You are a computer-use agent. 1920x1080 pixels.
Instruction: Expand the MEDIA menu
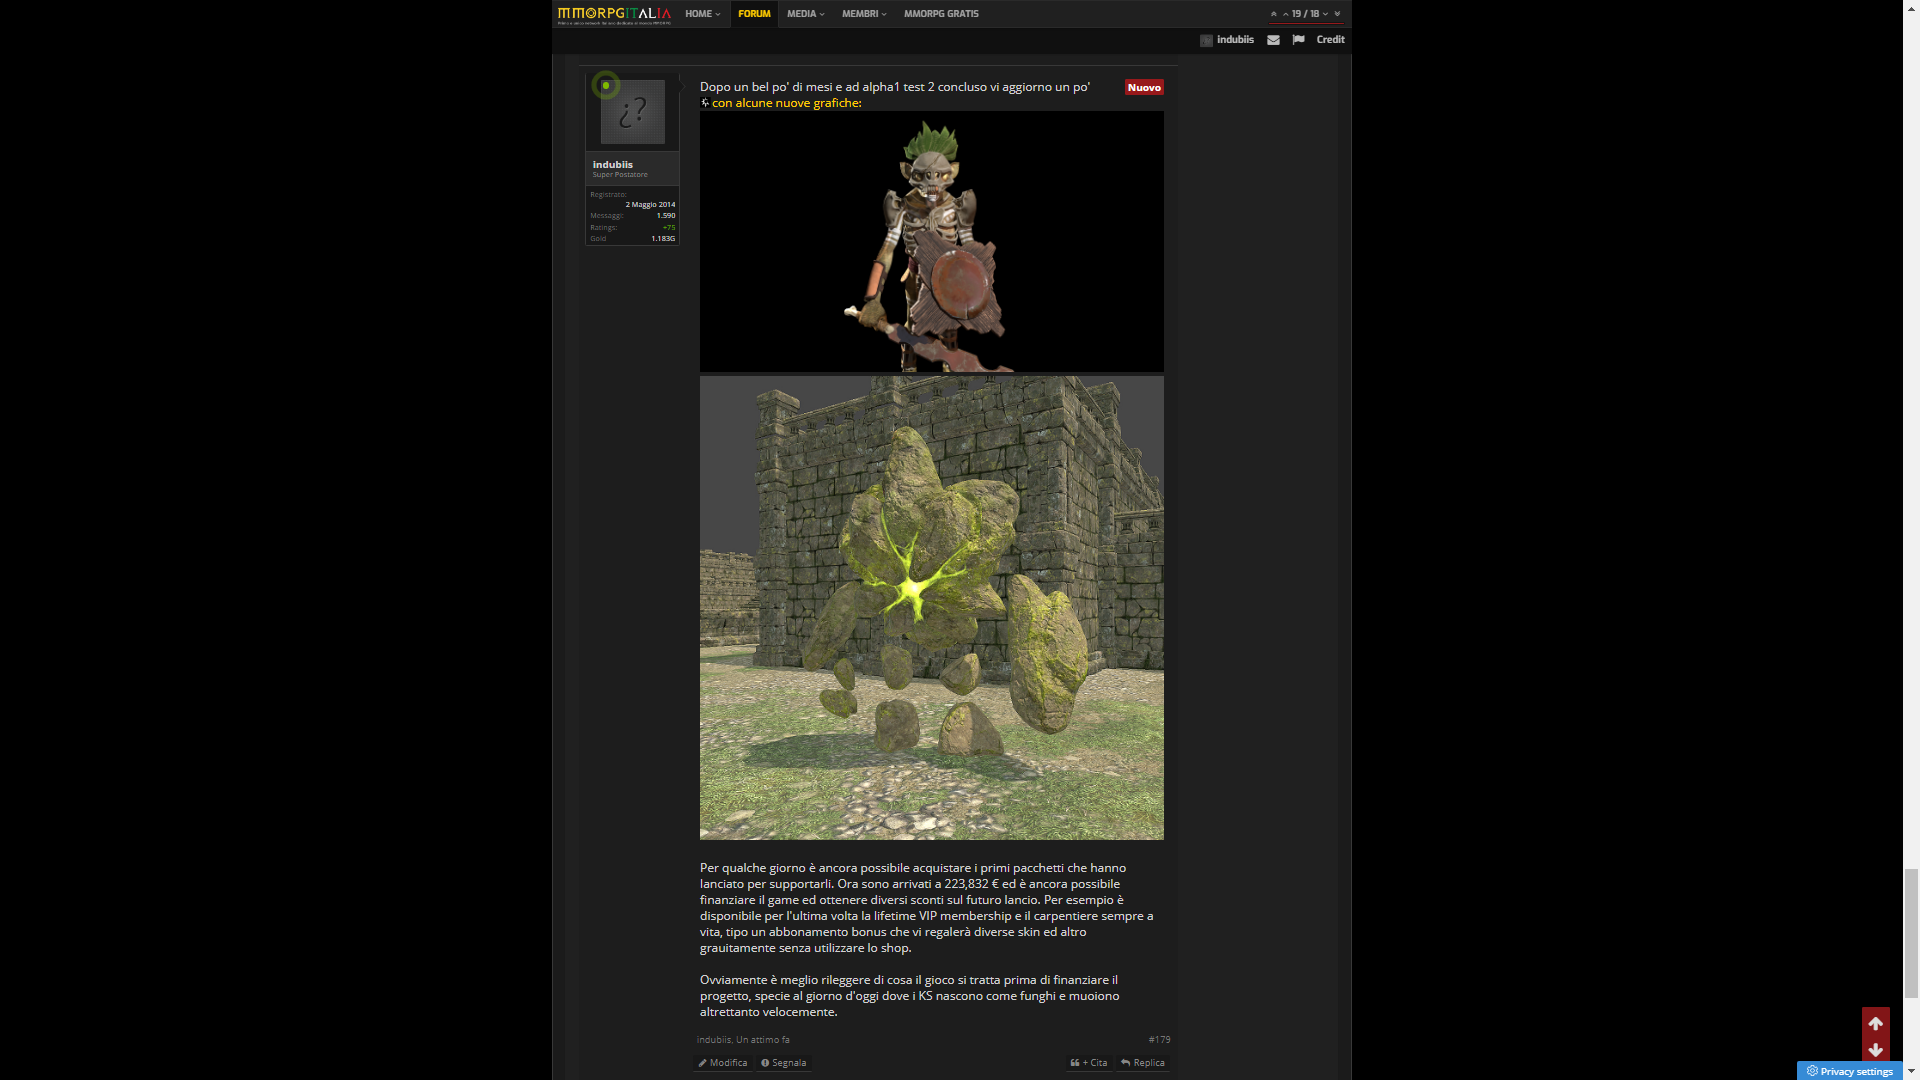click(805, 14)
